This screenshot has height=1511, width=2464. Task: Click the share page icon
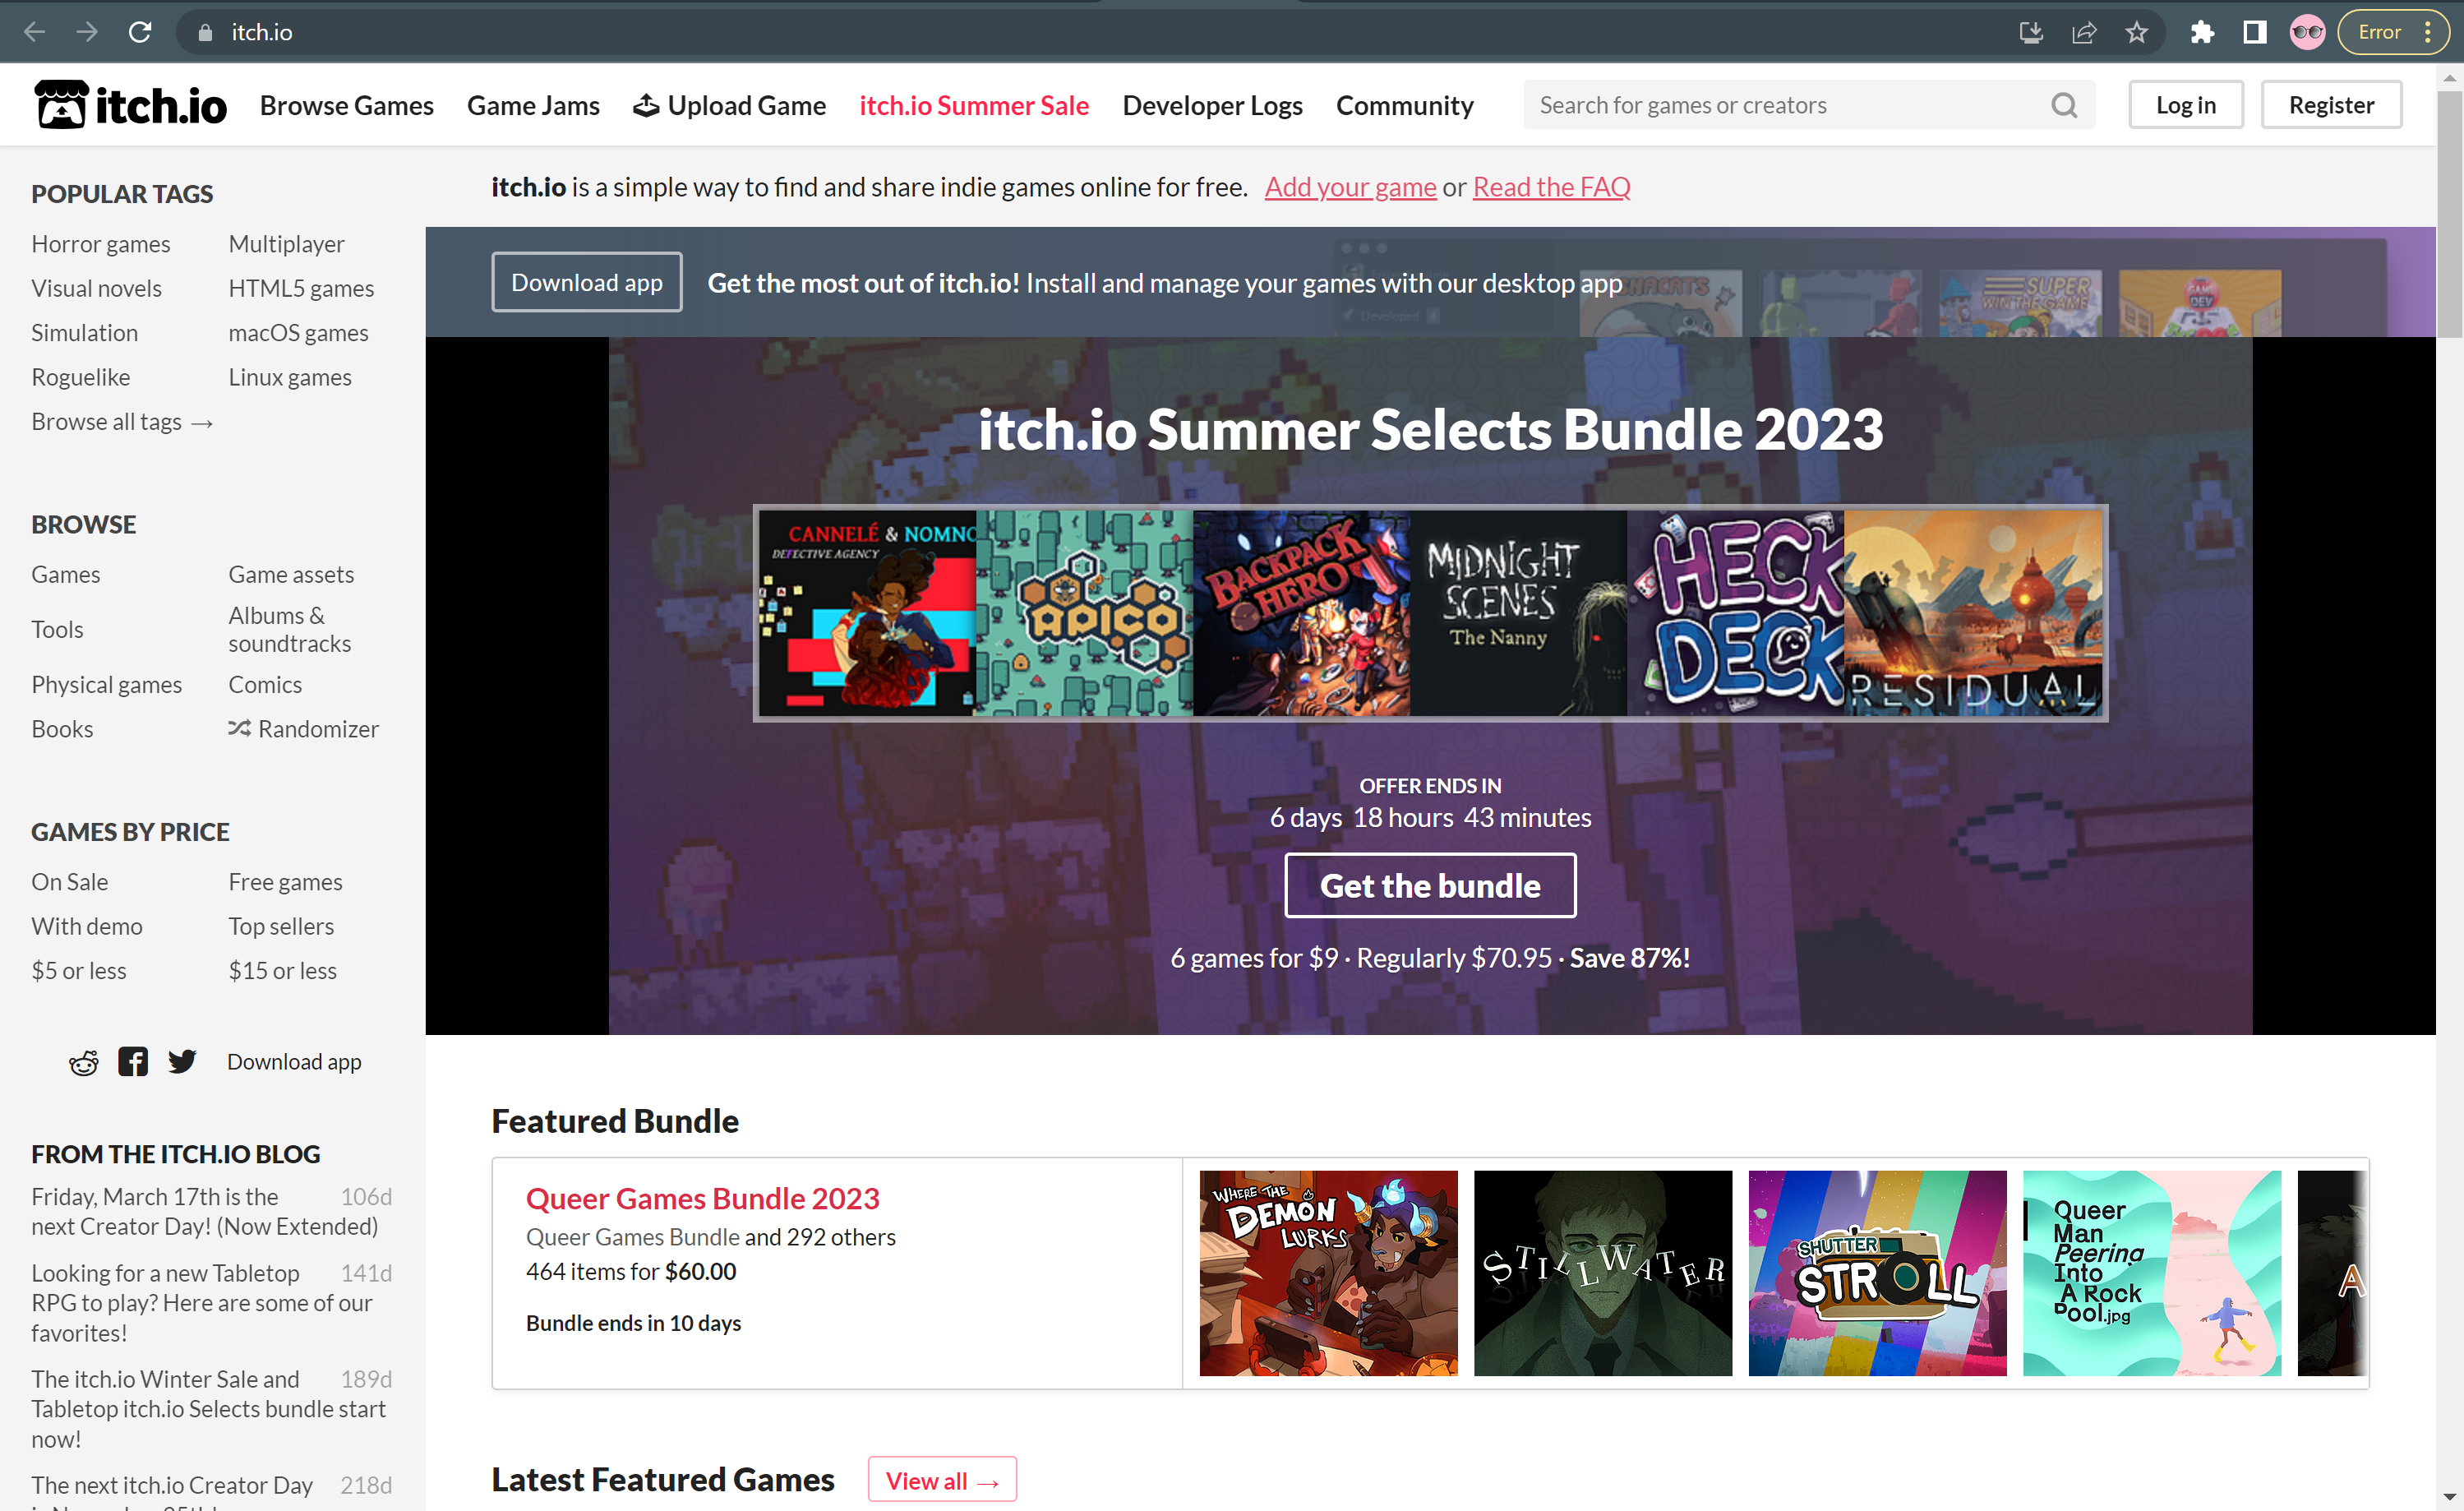coord(2084,32)
